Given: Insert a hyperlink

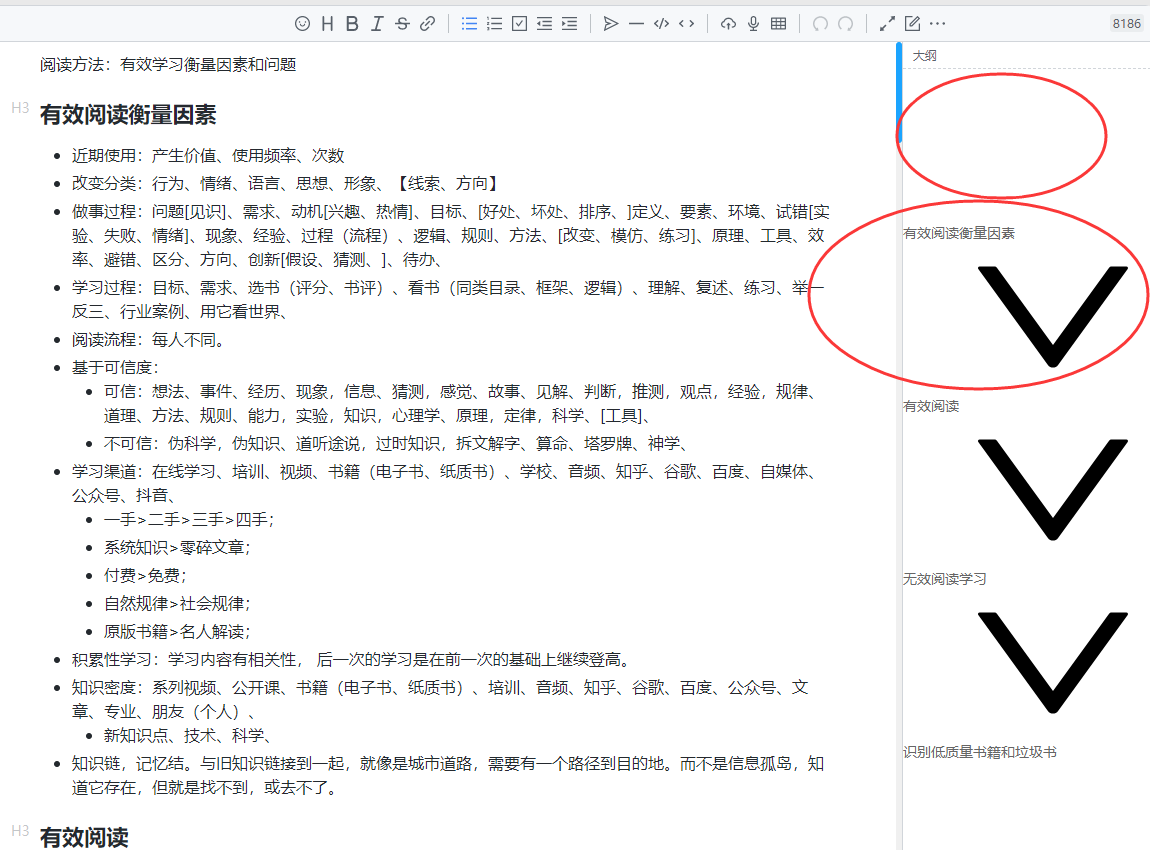Looking at the screenshot, I should (x=427, y=23).
